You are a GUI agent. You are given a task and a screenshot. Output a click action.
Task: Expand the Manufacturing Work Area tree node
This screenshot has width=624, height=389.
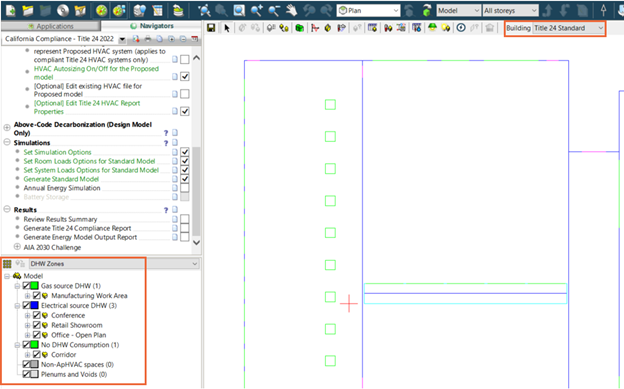27,295
